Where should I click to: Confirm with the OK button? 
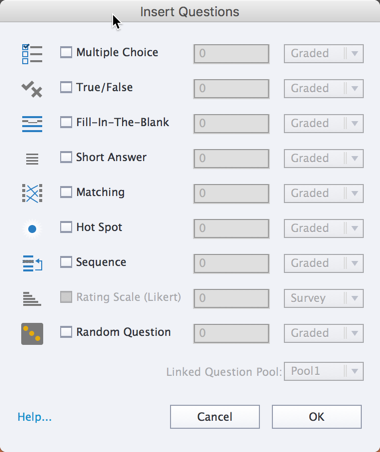click(x=317, y=417)
